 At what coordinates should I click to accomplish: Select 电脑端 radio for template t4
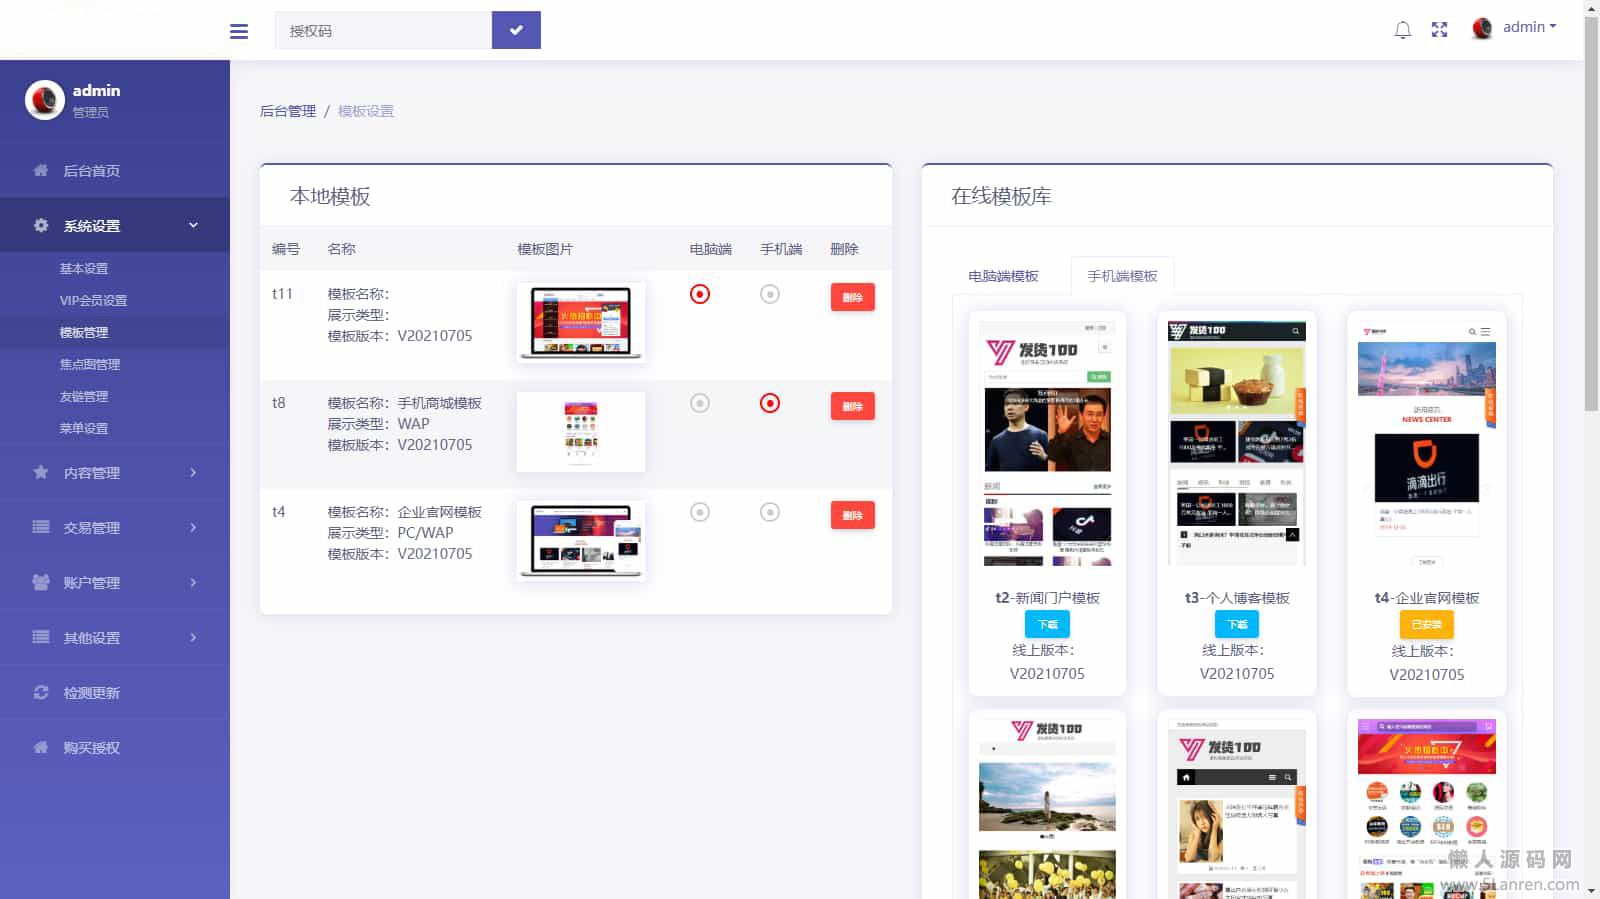coord(700,512)
